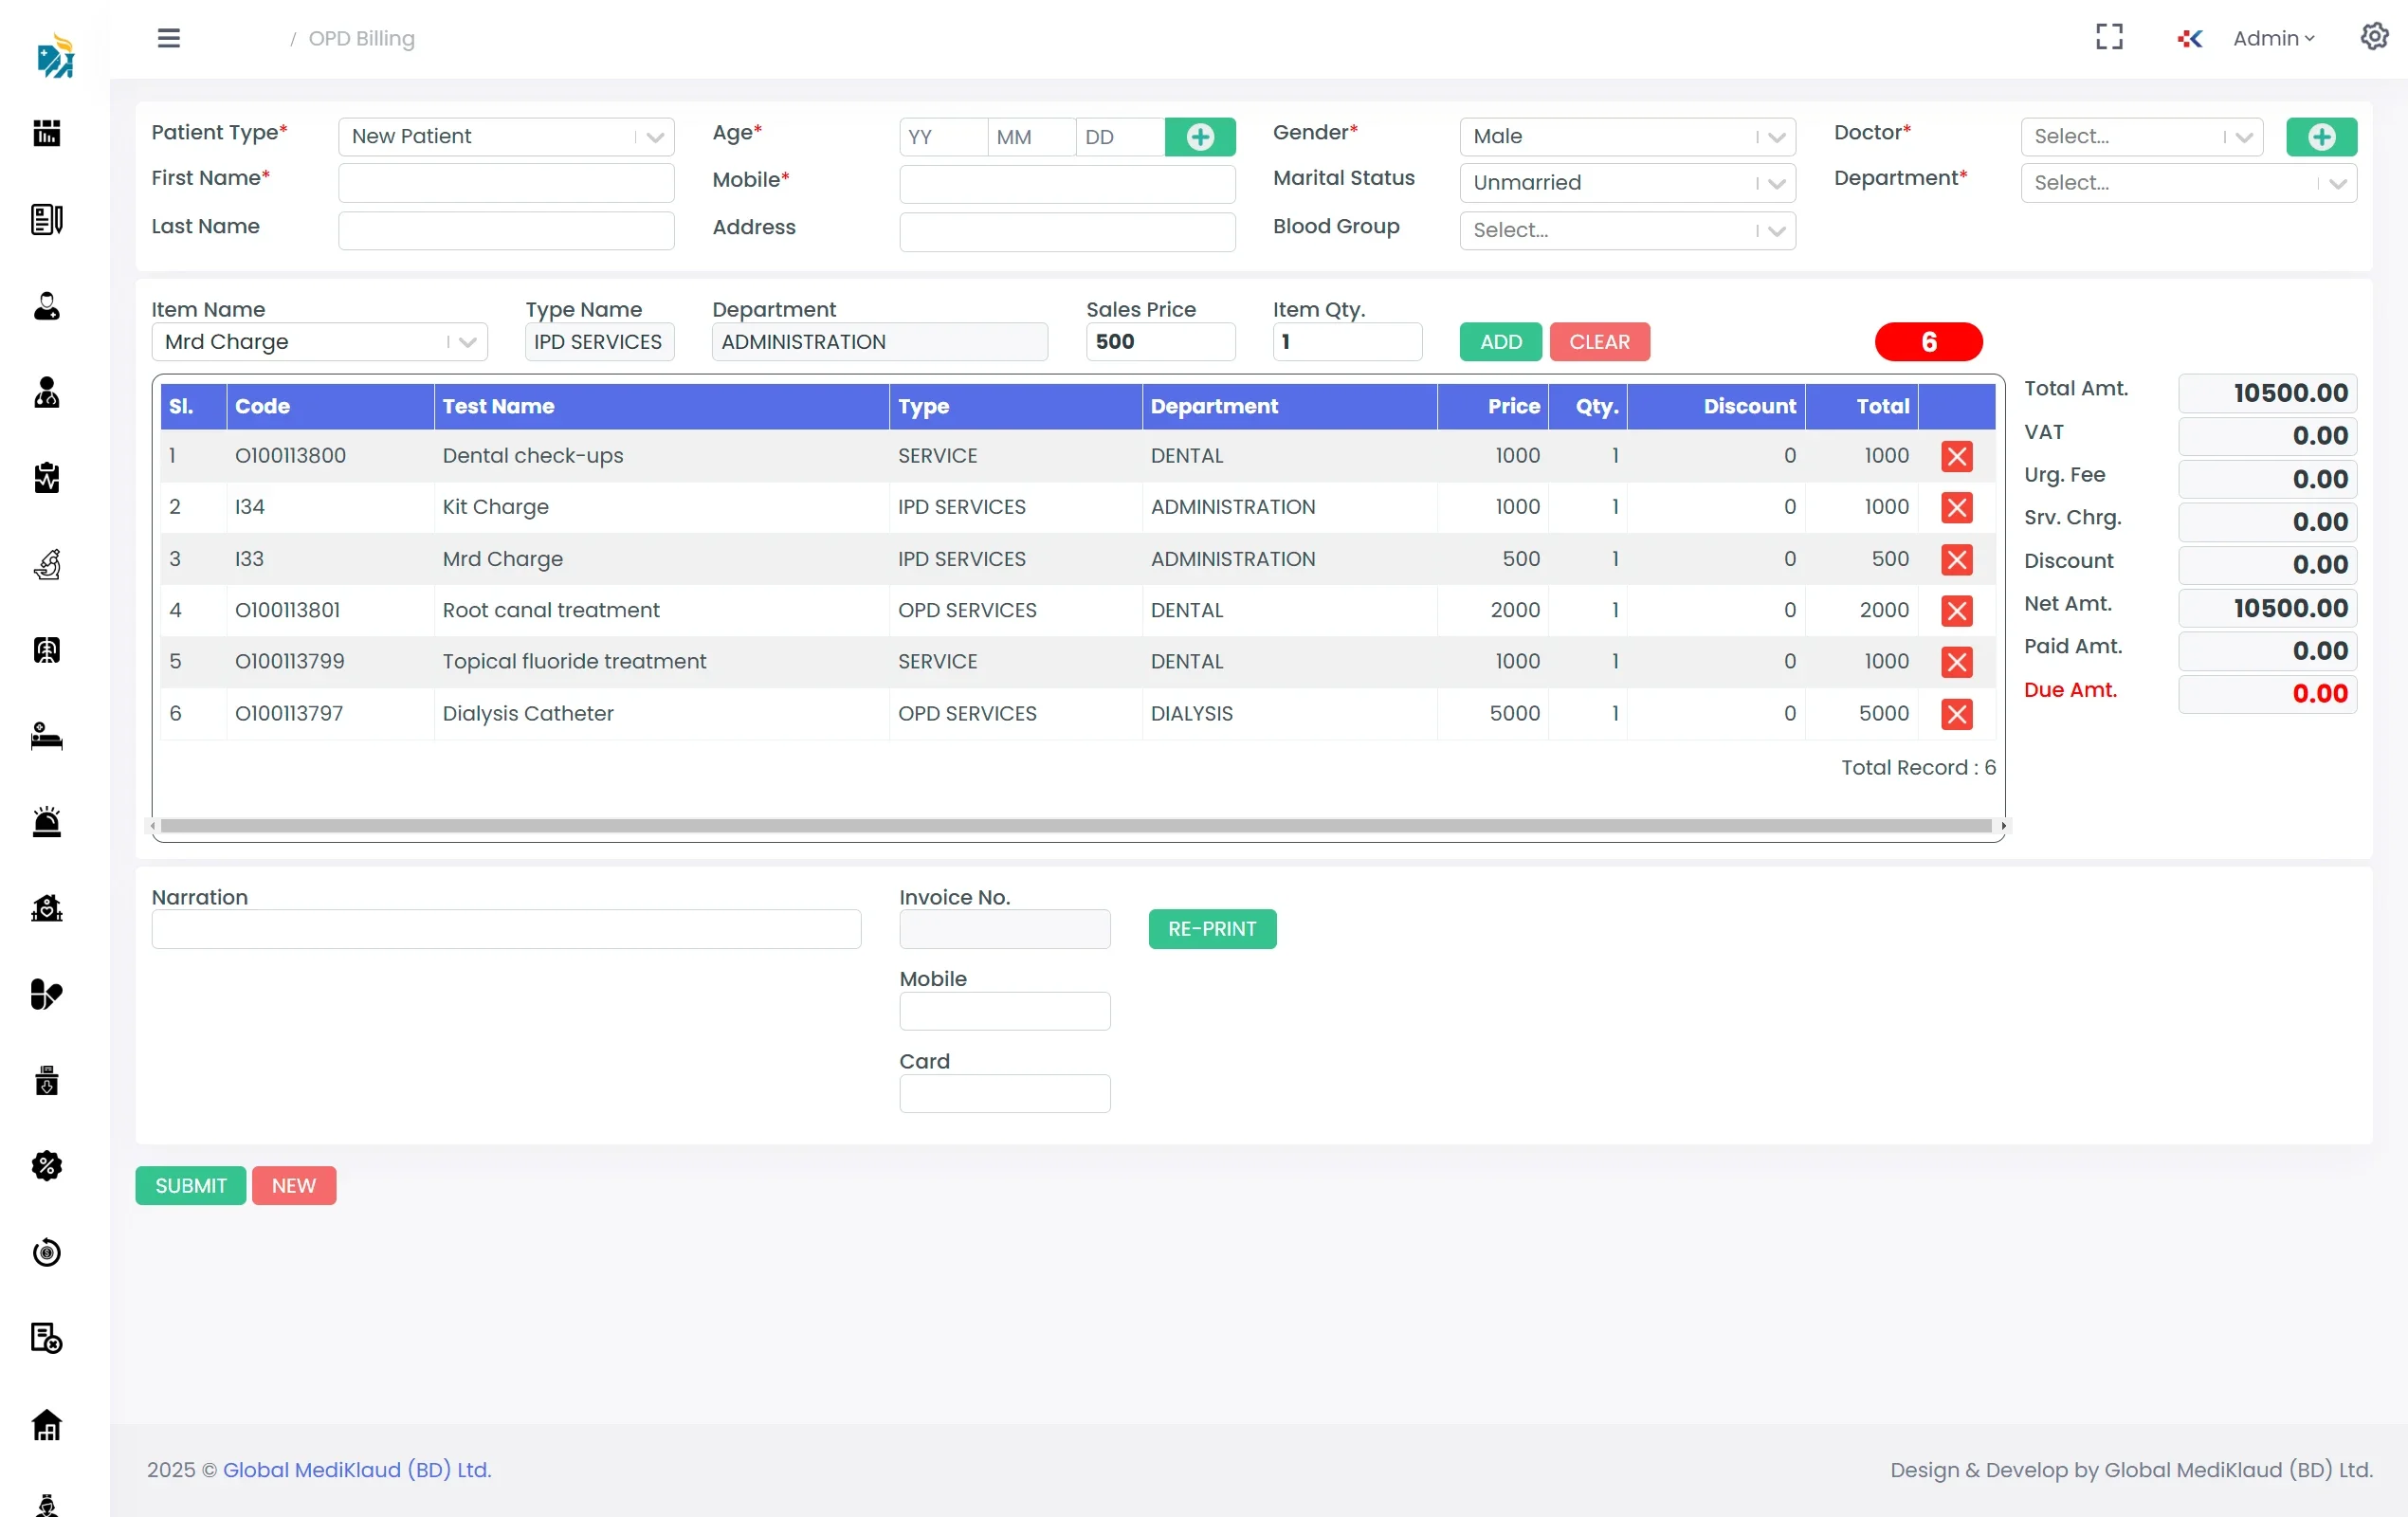Remove the Dialysis Catheter row with red X

click(1956, 714)
